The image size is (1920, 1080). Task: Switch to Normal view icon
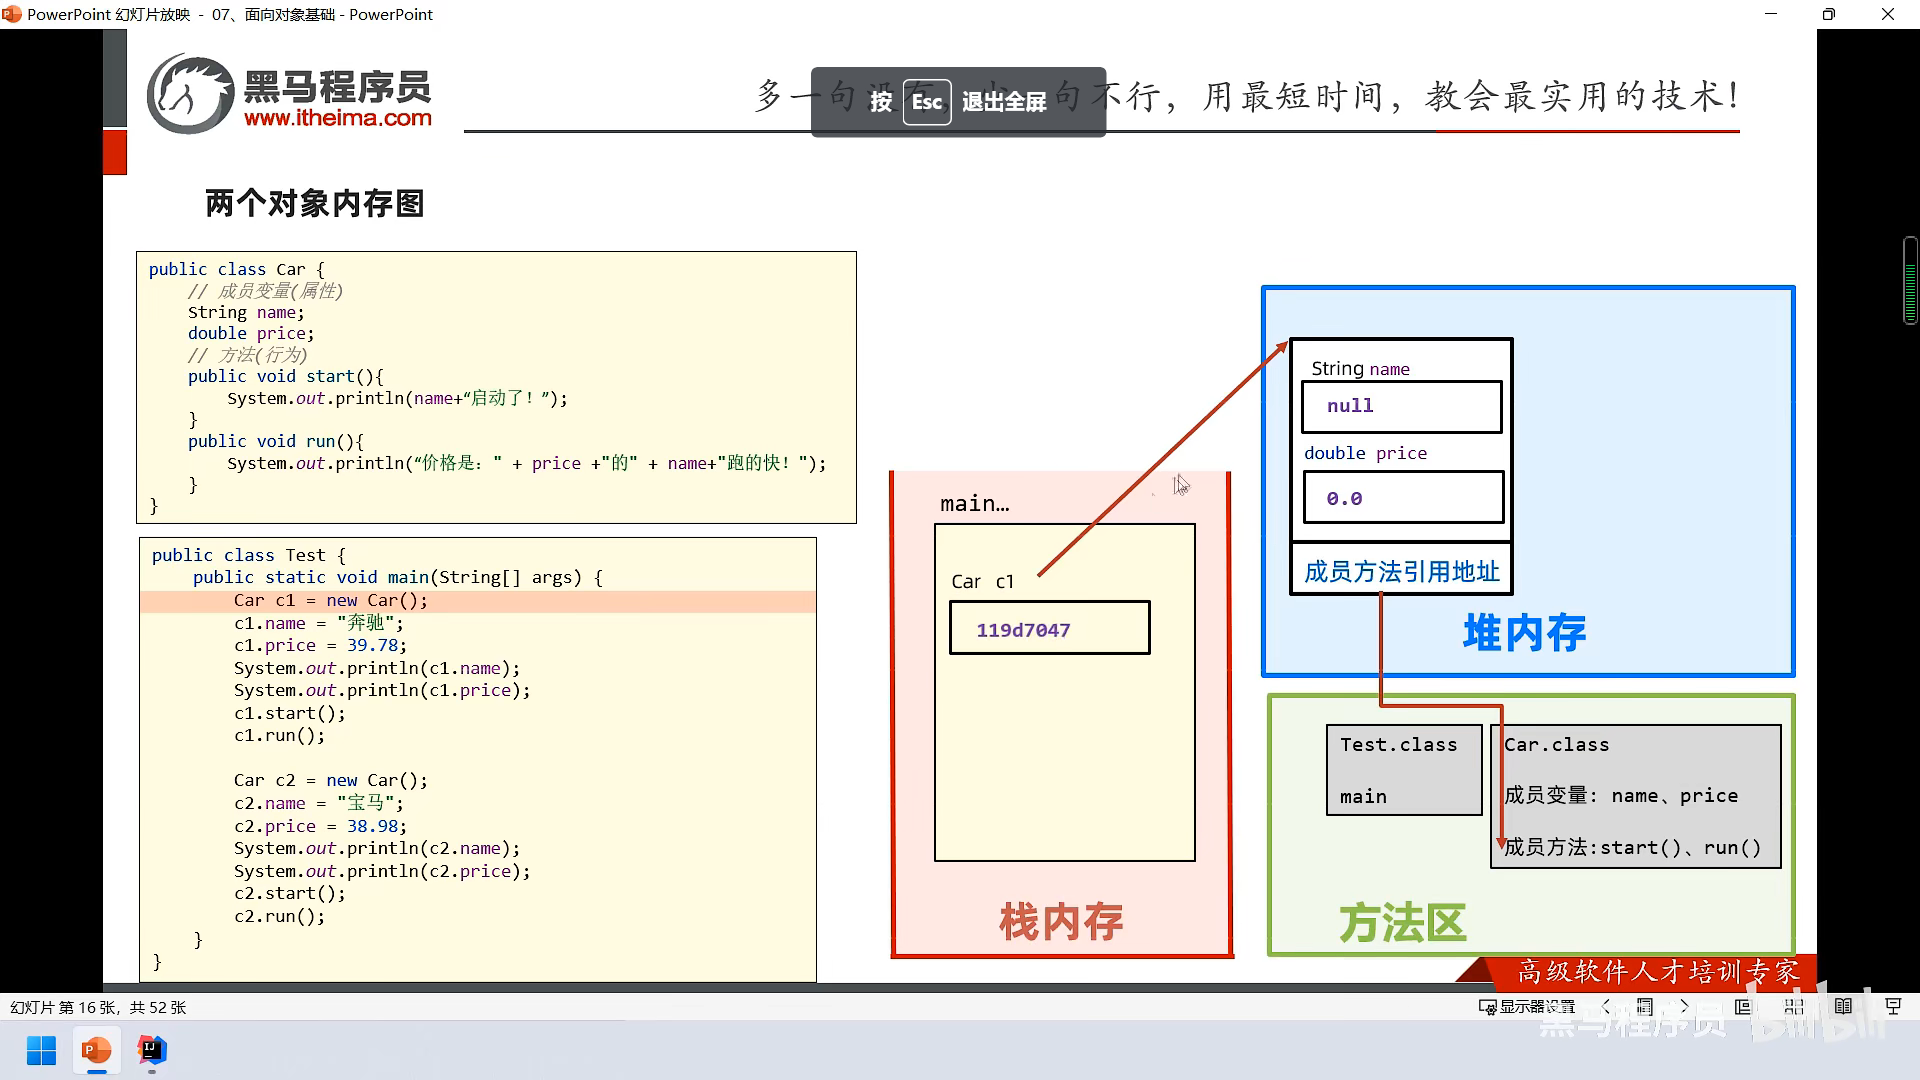(1743, 1007)
